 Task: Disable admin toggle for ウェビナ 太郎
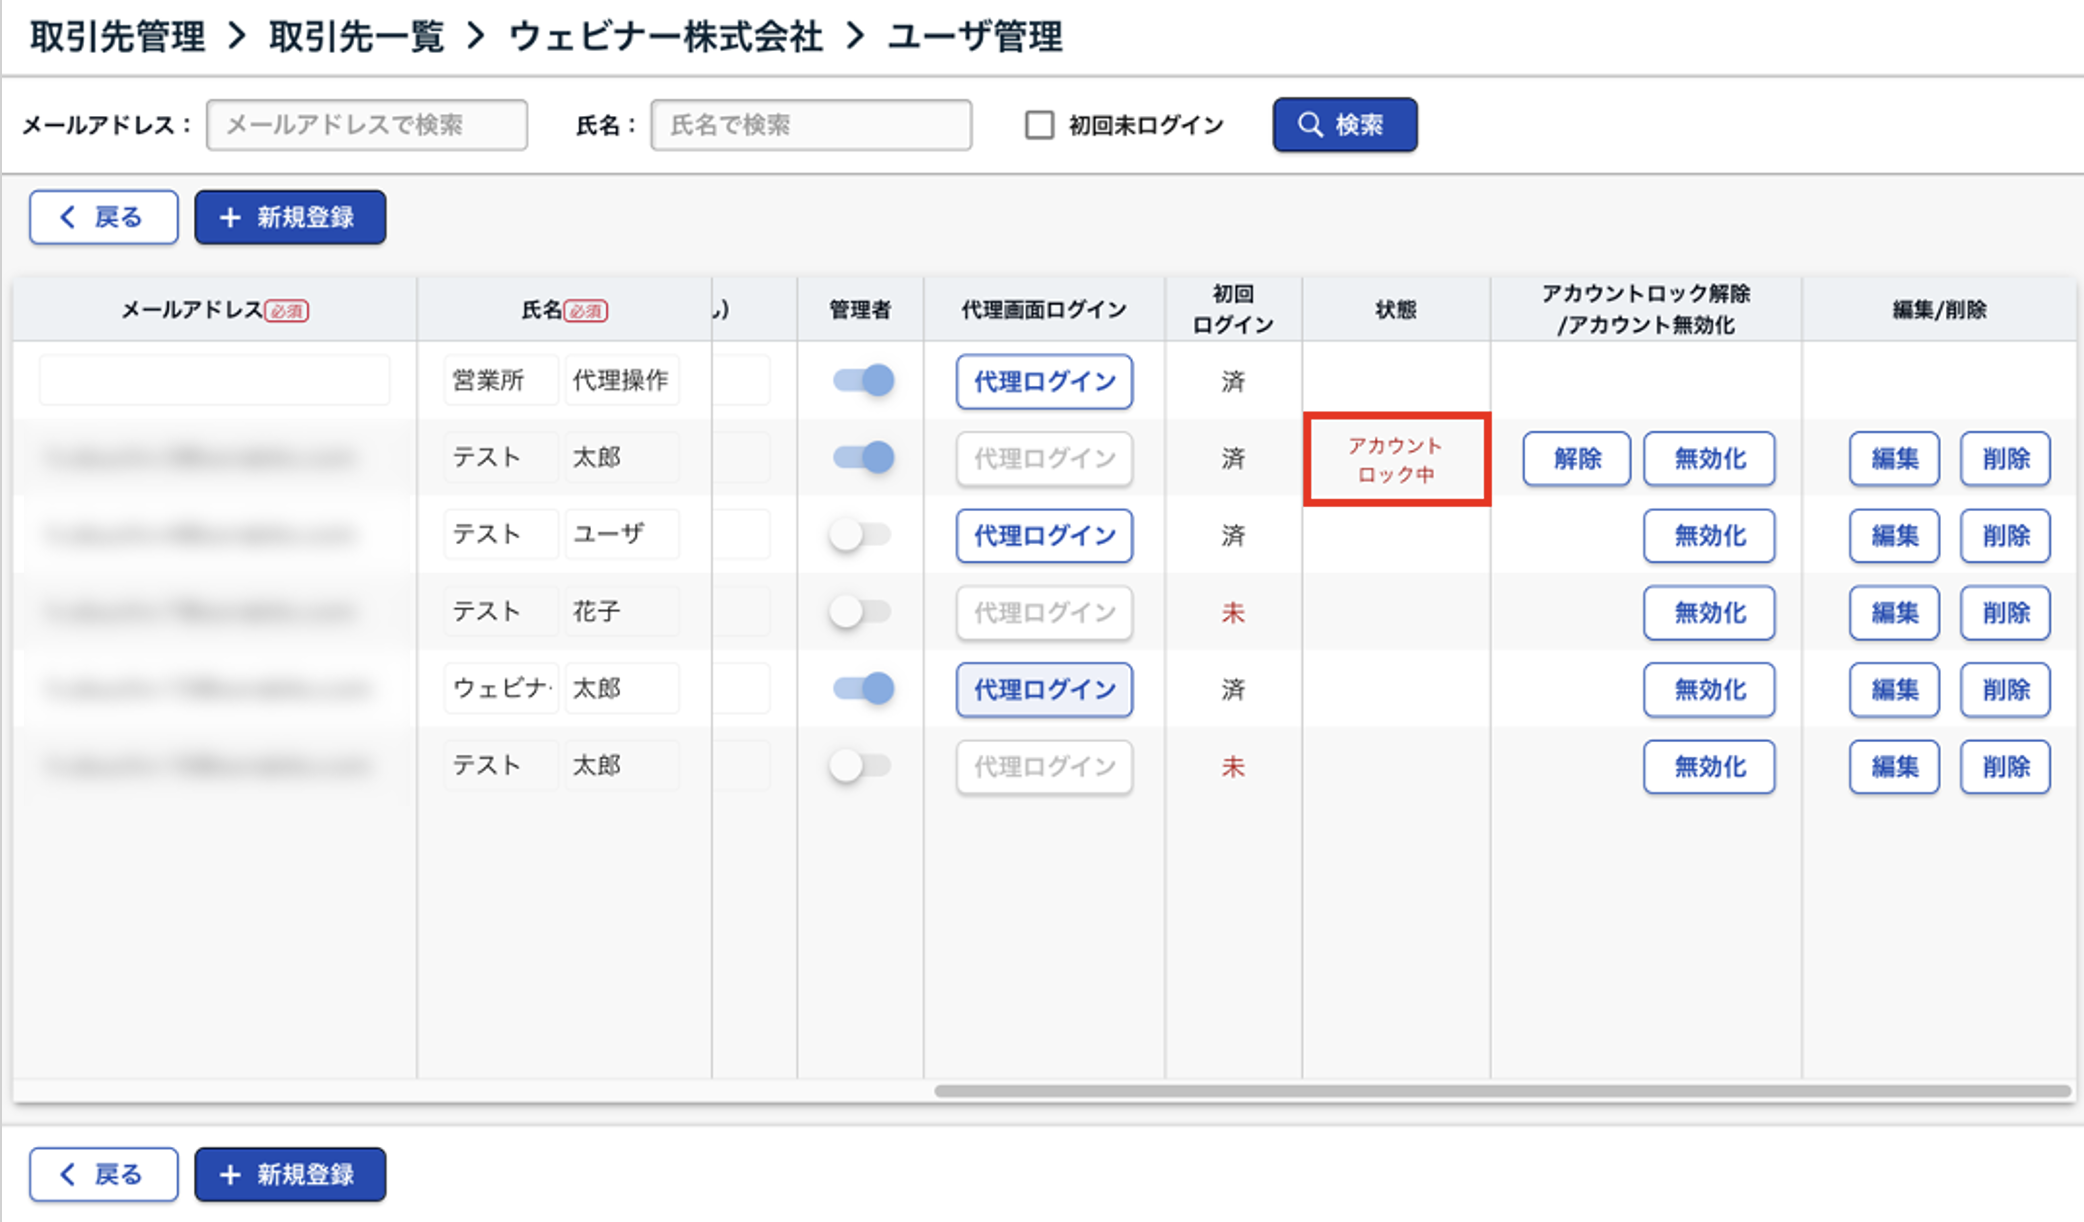pos(862,689)
